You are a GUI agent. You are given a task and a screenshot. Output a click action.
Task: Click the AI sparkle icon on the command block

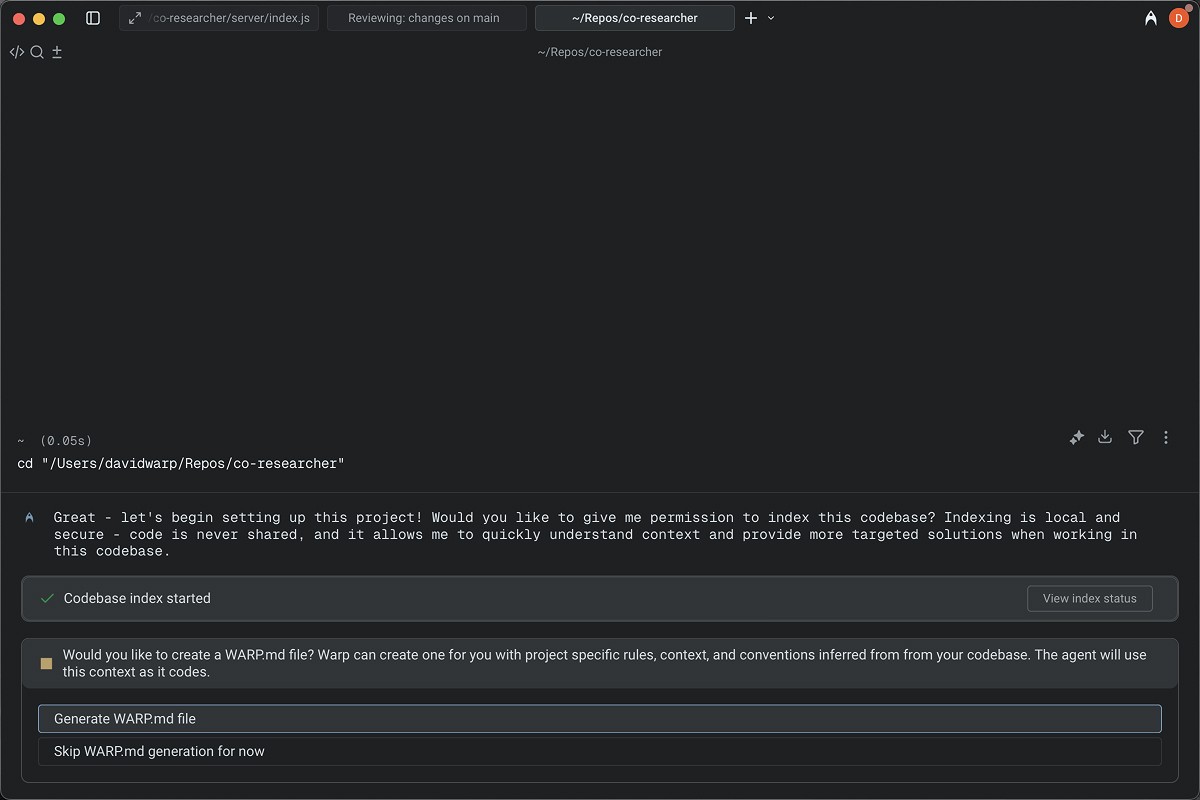(1076, 437)
